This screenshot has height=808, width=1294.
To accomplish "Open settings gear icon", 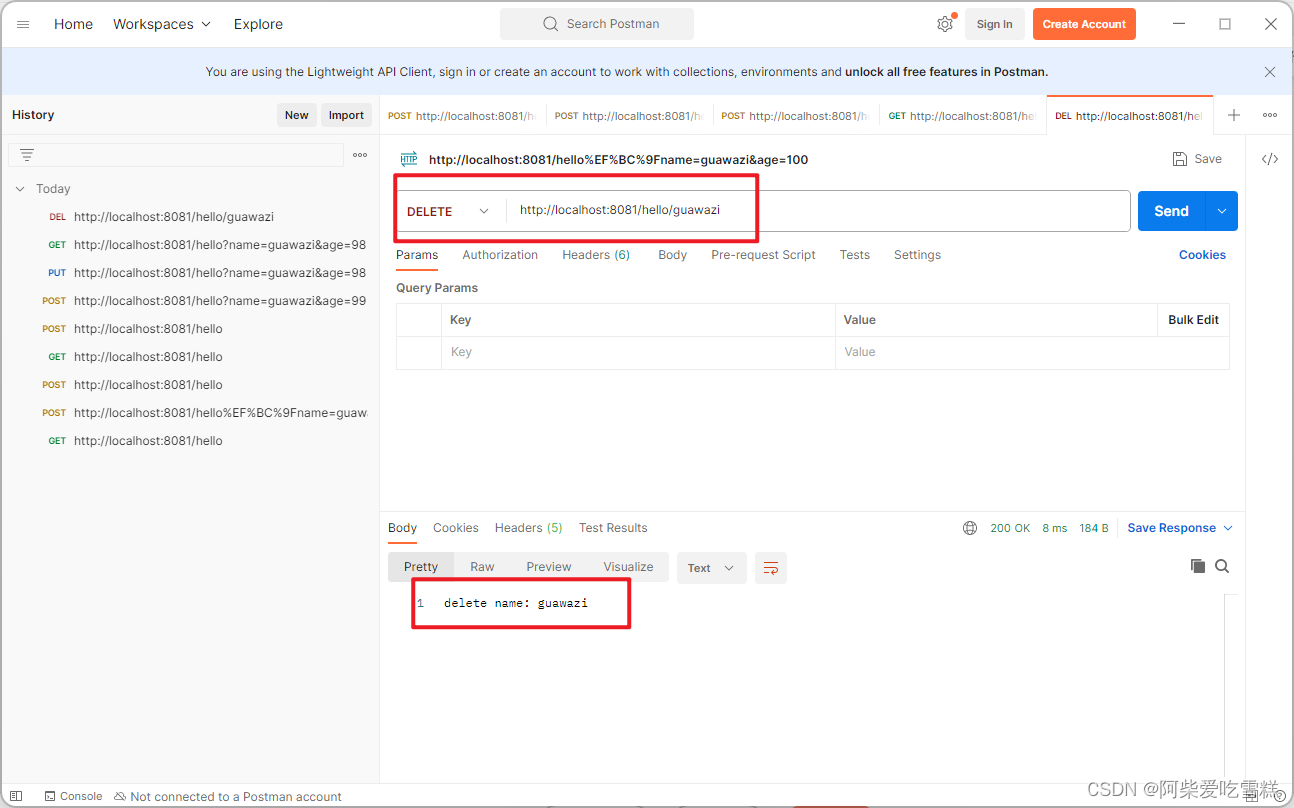I will coord(945,23).
